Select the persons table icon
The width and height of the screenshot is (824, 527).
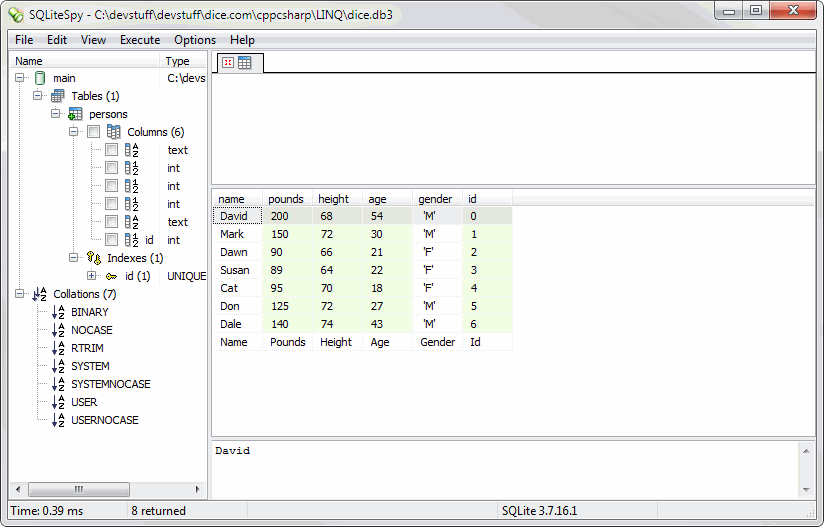coord(75,114)
